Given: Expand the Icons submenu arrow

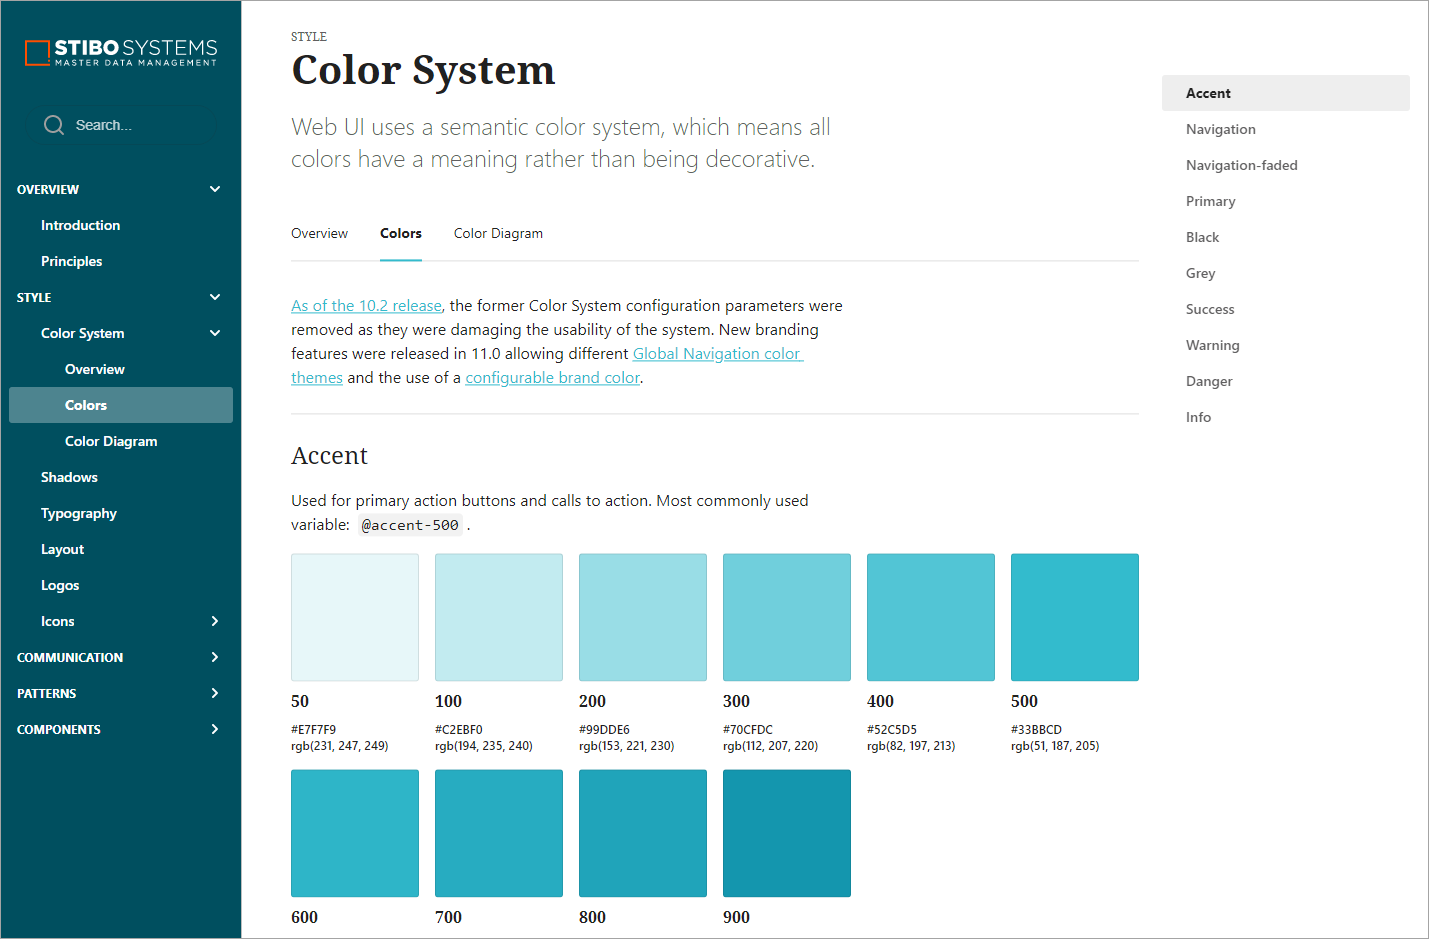Looking at the screenshot, I should click(x=215, y=621).
